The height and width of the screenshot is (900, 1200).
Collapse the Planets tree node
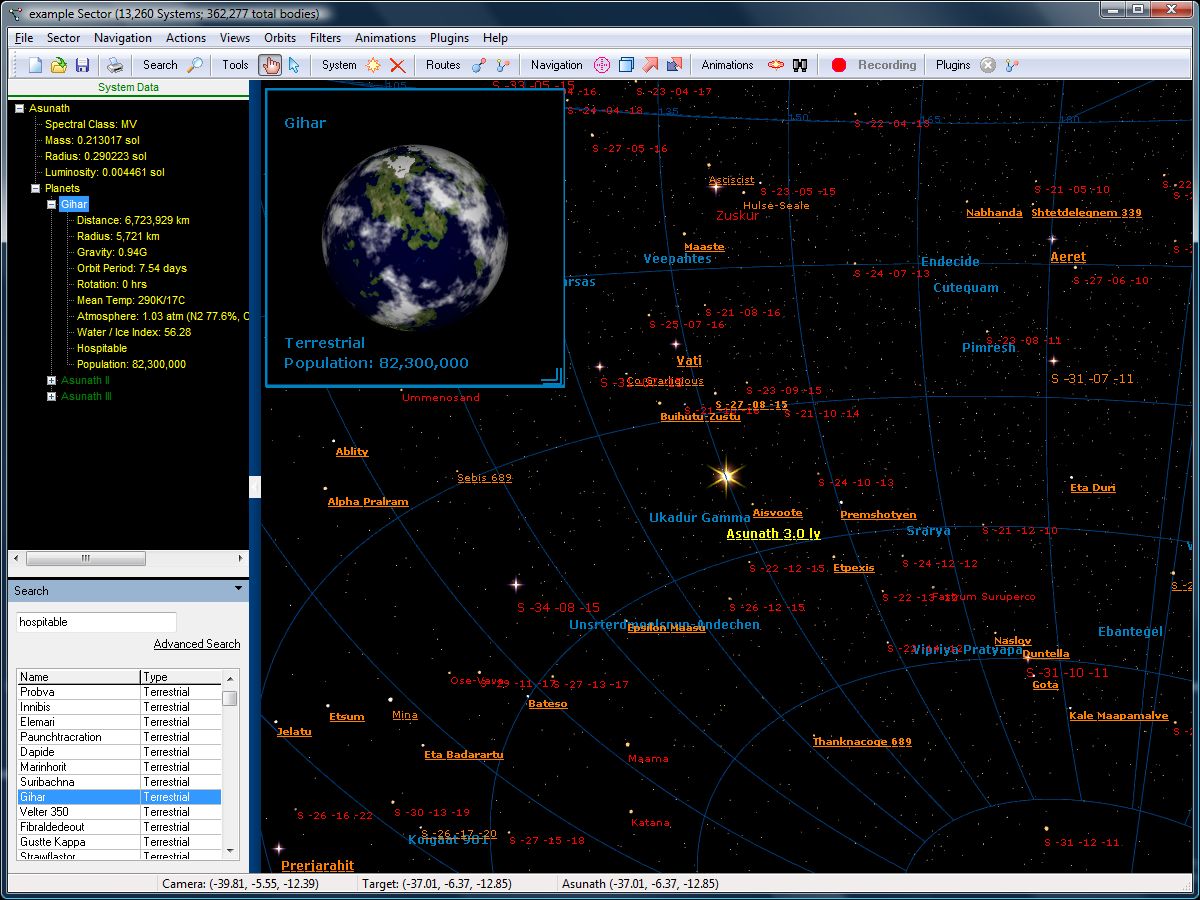[36, 188]
